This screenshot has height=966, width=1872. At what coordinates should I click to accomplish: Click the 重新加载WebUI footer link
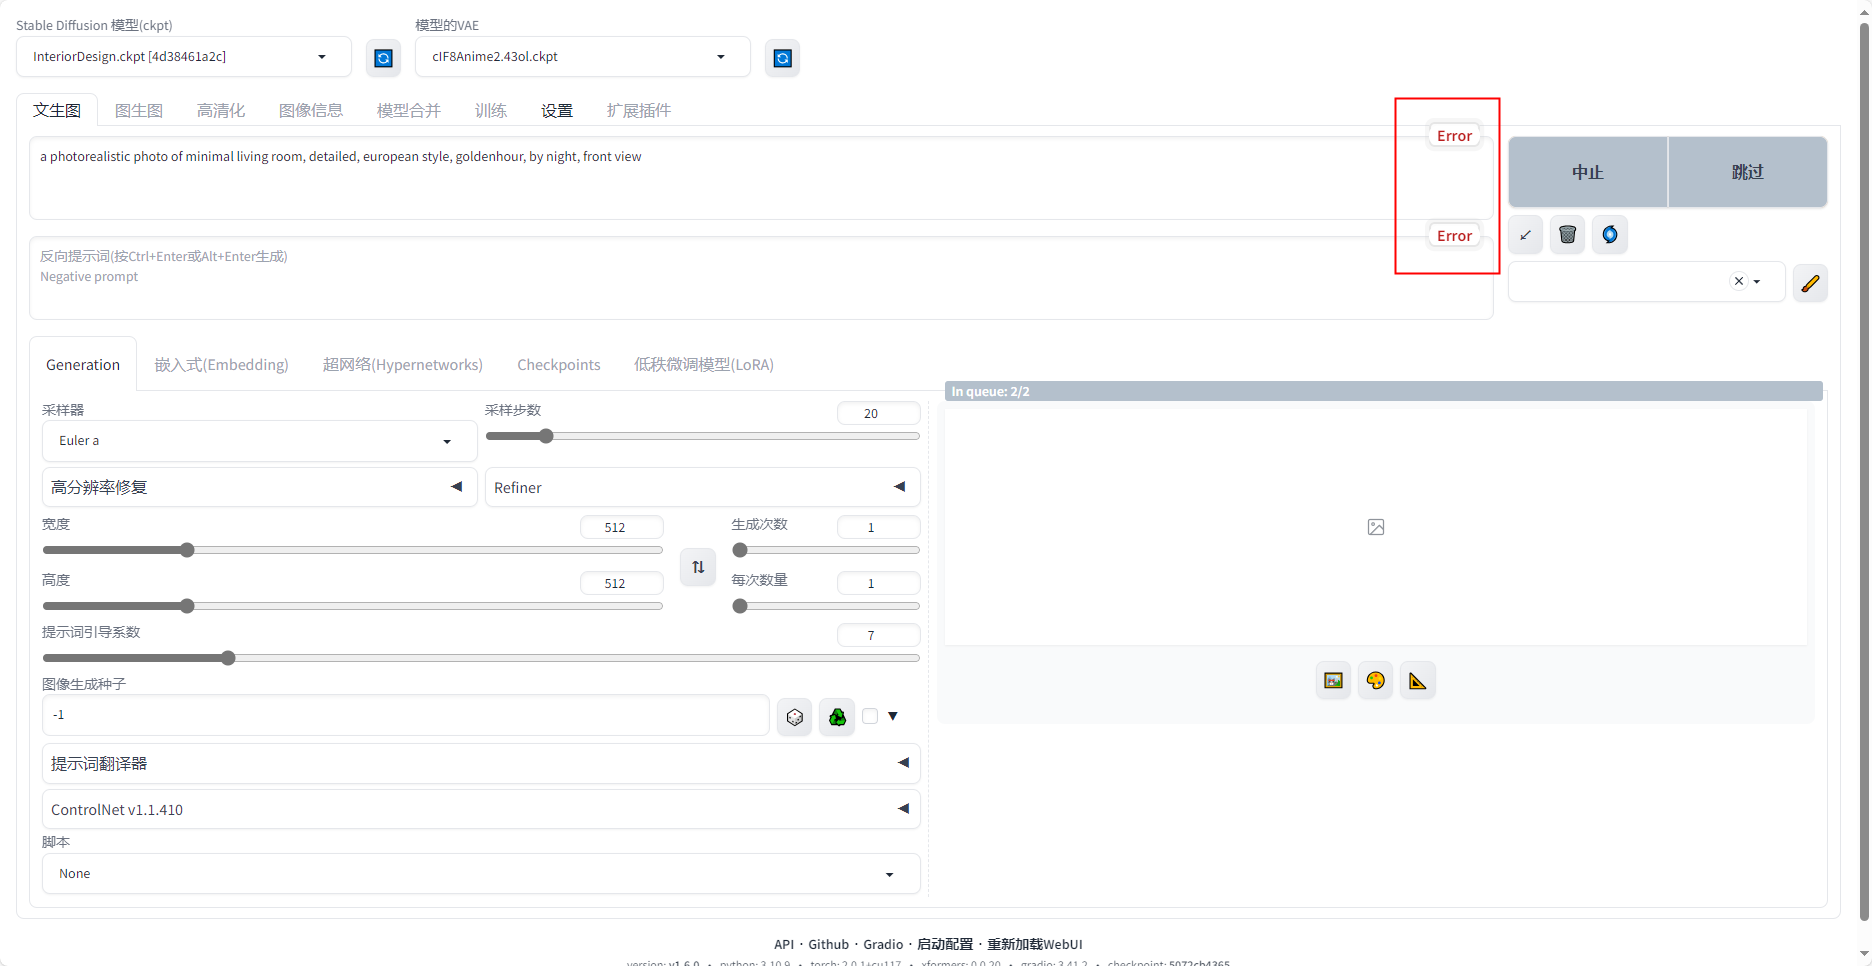point(1035,944)
